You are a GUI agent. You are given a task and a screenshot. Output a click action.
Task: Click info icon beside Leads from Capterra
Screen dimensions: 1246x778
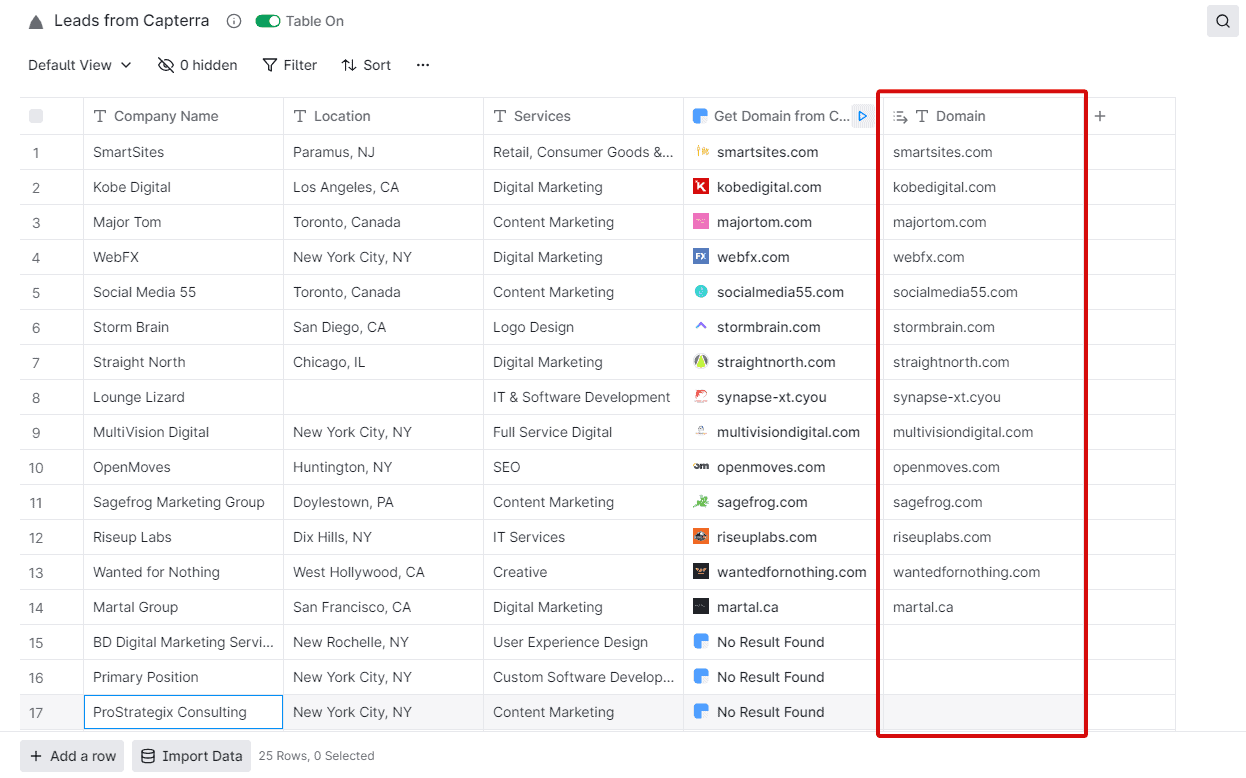click(x=234, y=21)
